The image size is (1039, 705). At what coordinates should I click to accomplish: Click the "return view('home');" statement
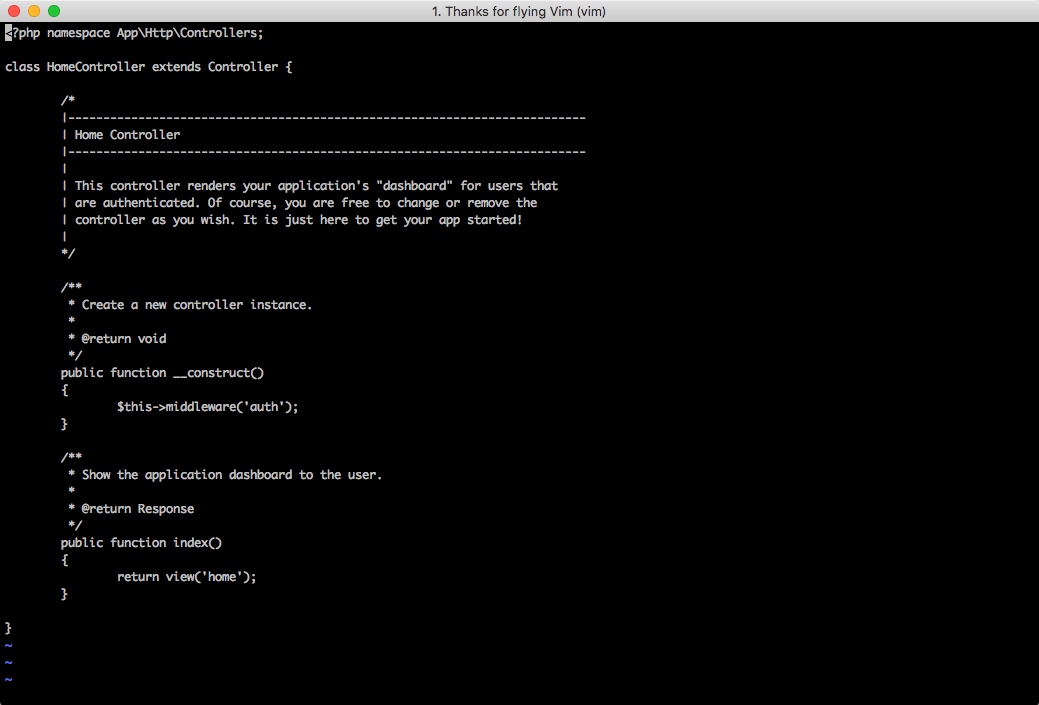[187, 577]
